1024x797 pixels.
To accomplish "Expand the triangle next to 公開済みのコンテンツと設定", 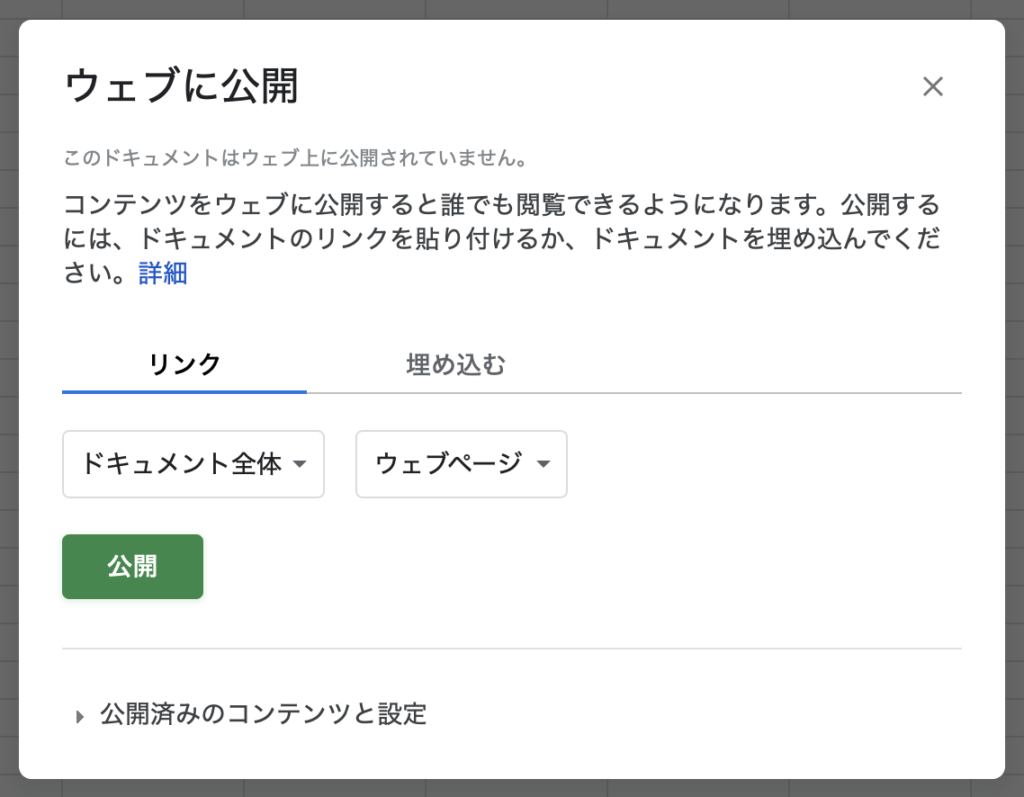I will [x=80, y=717].
